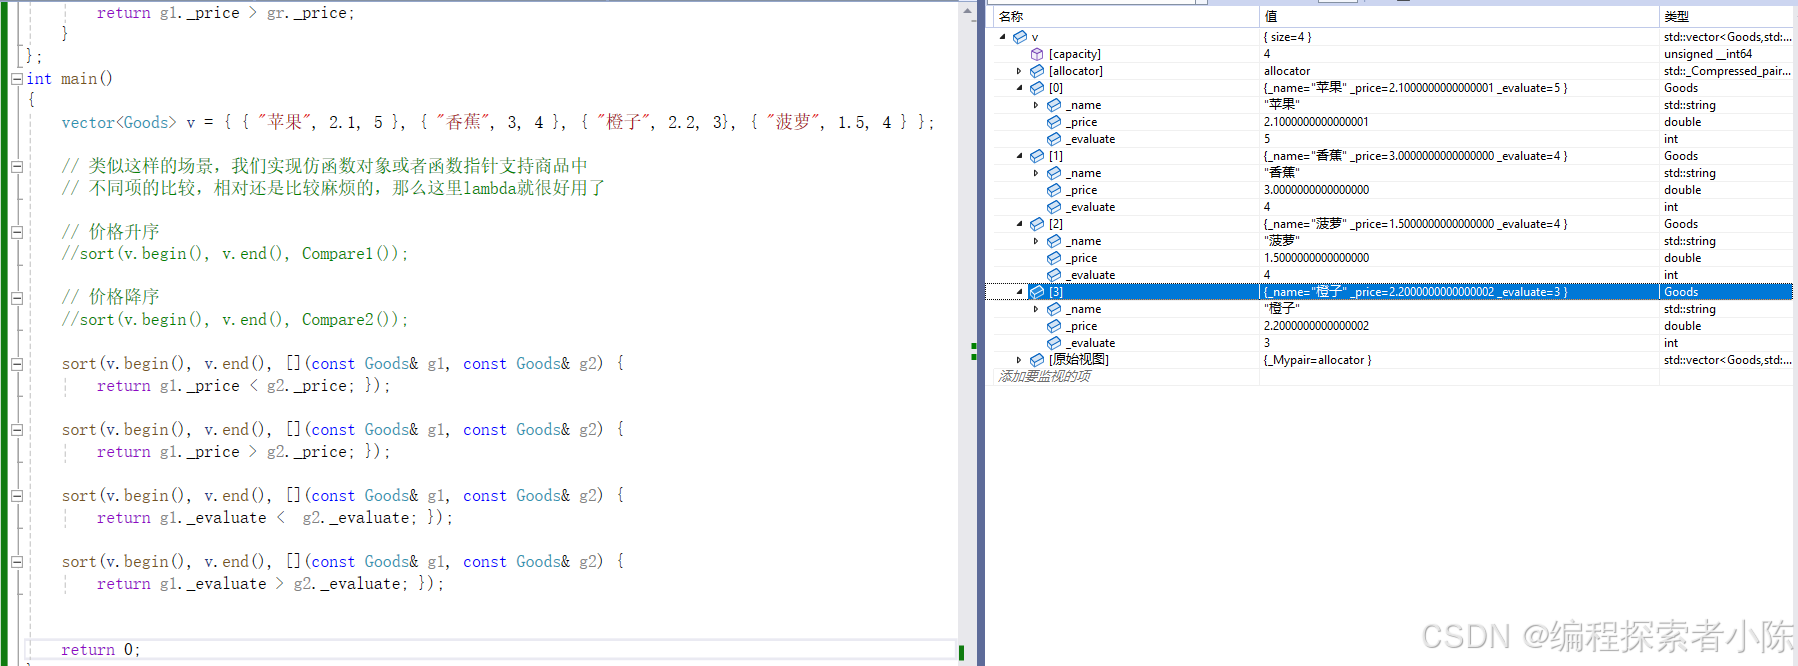Screen dimensions: 1798x666
Task: Collapse the [2] element node
Action: pyautogui.click(x=1020, y=224)
